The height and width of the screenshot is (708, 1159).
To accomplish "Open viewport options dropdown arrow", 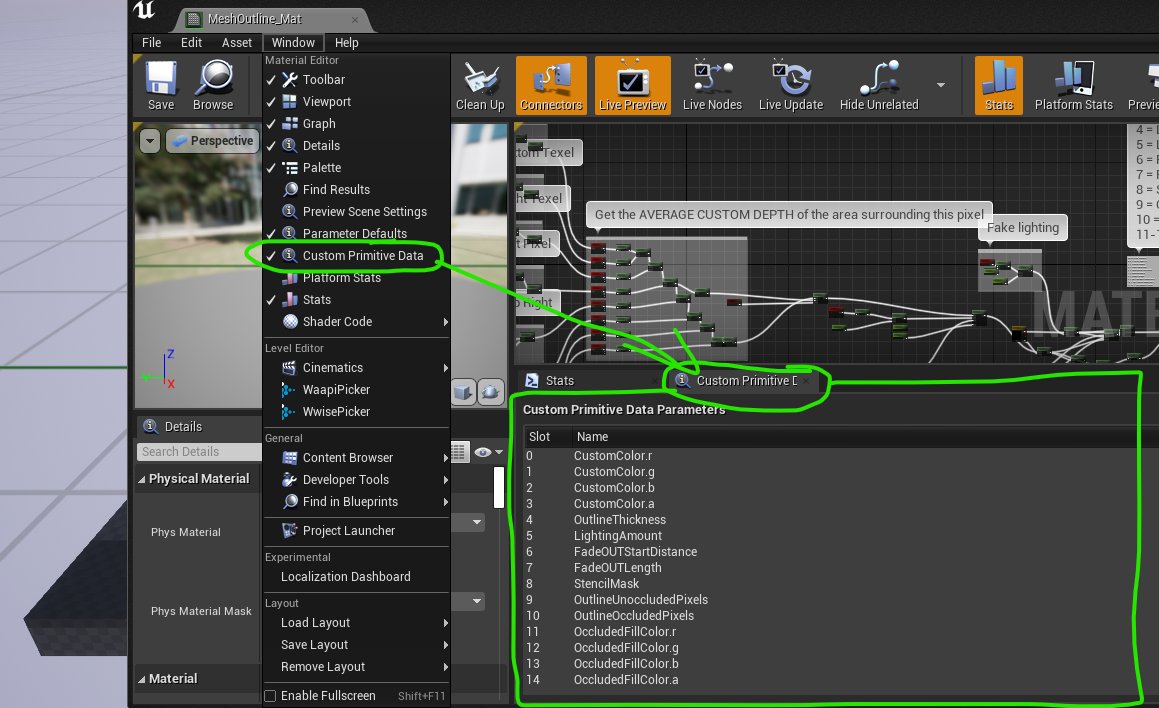I will point(149,140).
